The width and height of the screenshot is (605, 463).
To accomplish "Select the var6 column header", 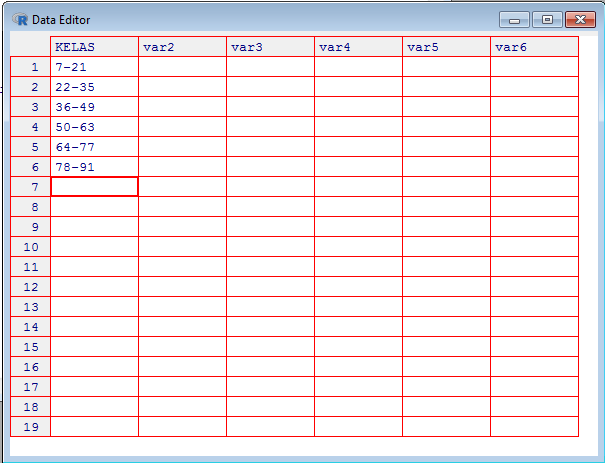I will (x=534, y=47).
